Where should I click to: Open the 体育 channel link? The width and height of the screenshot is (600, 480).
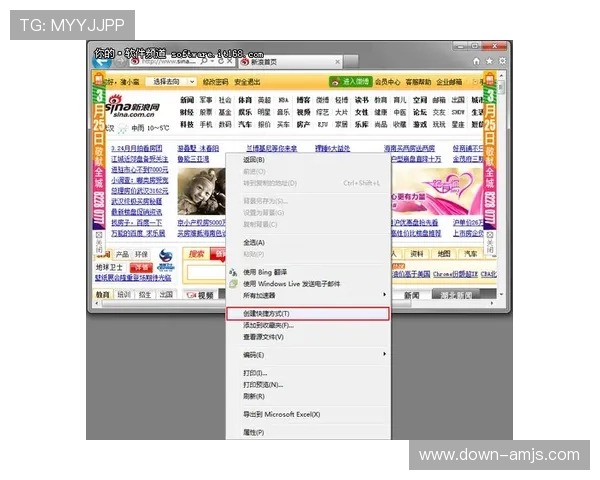(x=245, y=100)
